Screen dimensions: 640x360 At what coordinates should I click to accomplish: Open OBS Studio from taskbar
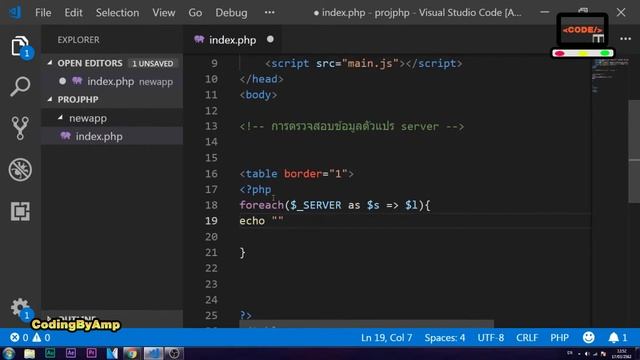[174, 353]
